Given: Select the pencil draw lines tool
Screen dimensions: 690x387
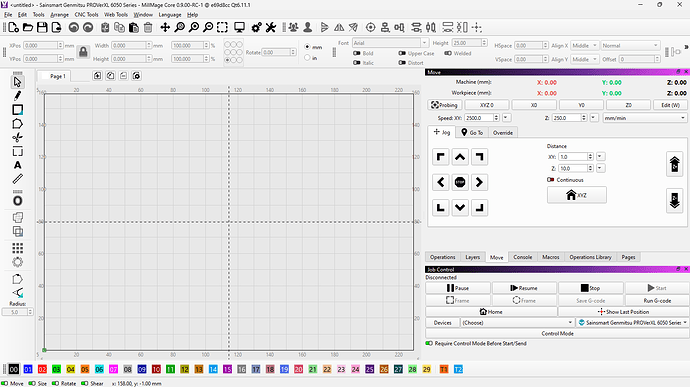Looking at the screenshot, I should click(x=17, y=96).
